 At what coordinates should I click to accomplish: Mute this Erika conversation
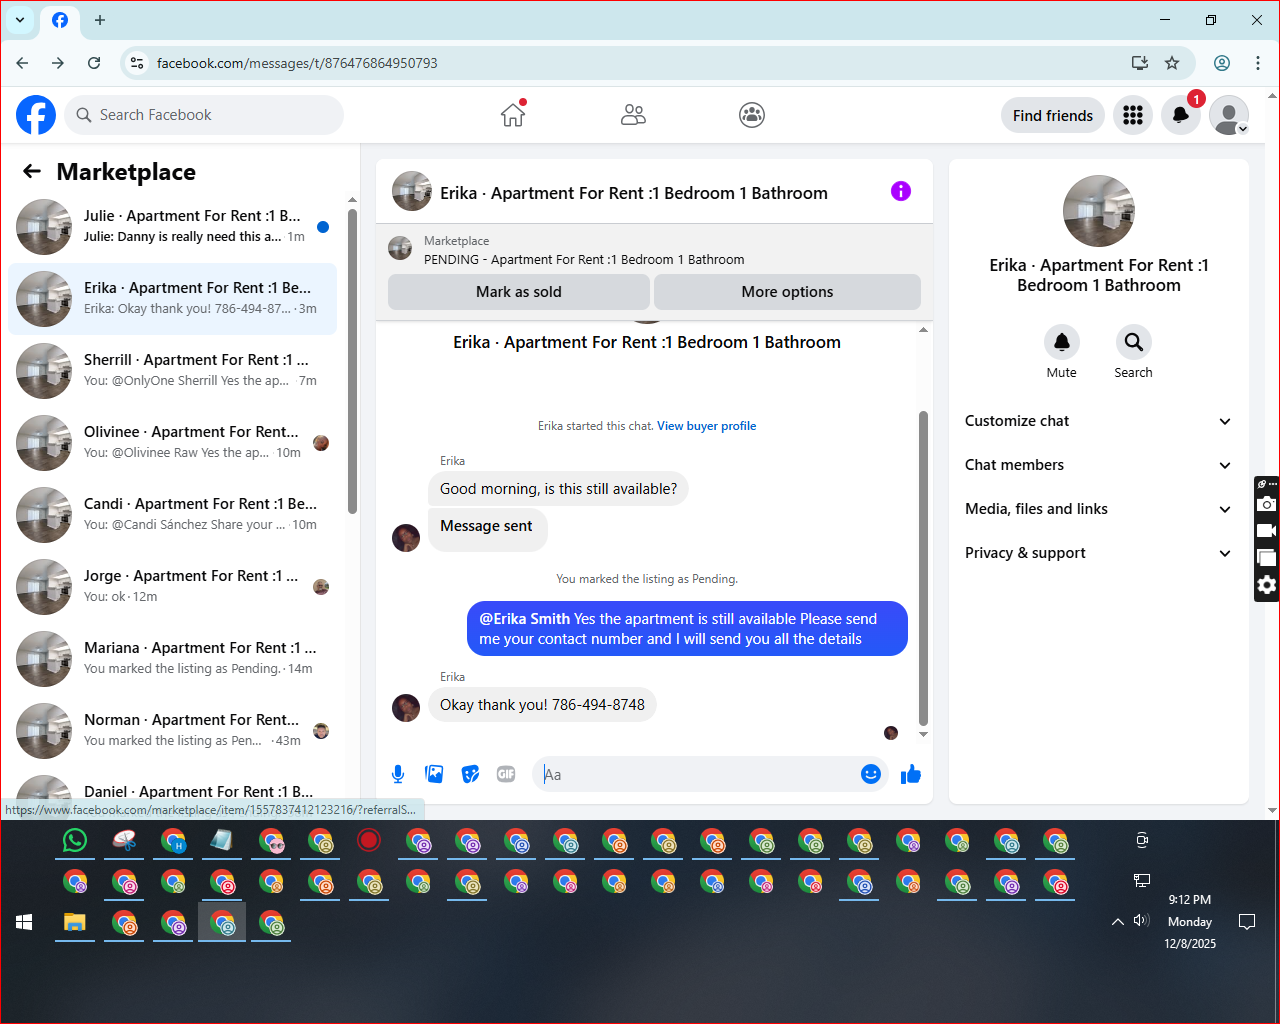(x=1062, y=342)
